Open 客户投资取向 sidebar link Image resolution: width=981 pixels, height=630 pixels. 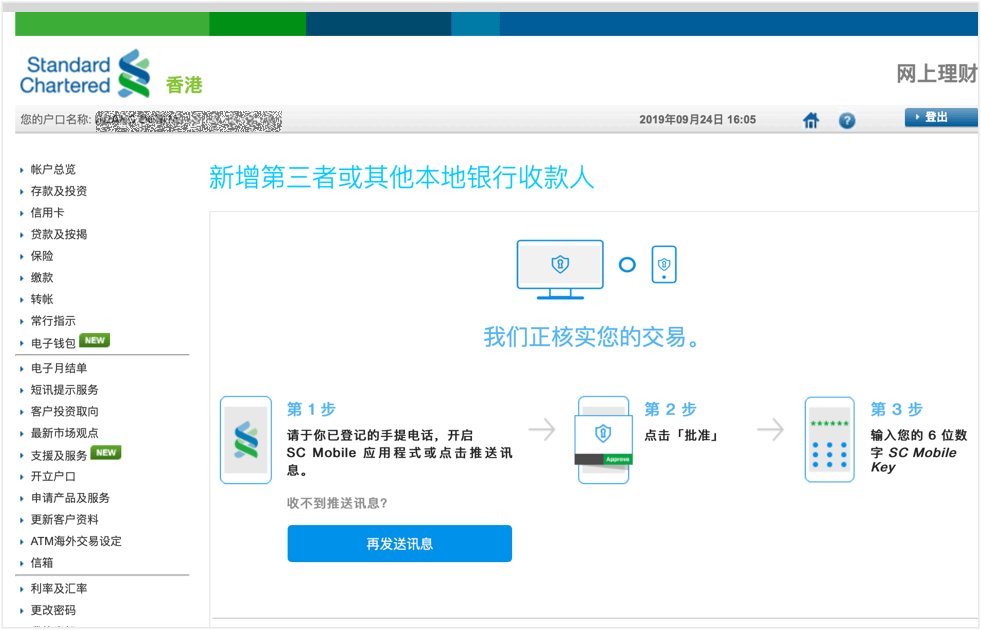tap(64, 411)
